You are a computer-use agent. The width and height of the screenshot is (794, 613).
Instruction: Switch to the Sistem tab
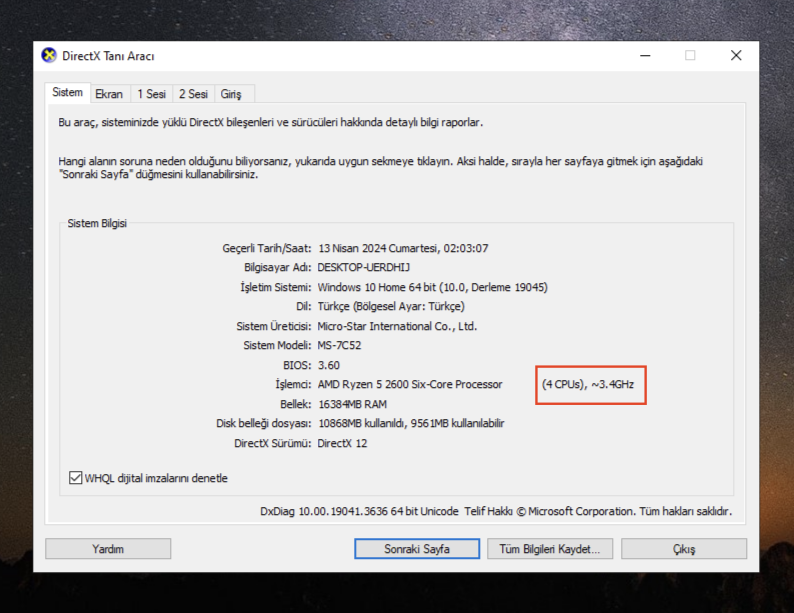(x=67, y=93)
